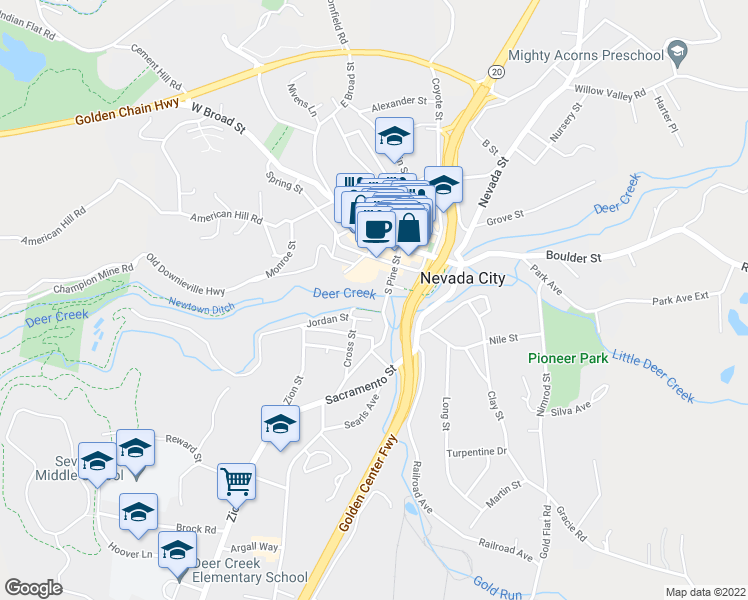
Task: Click school marker near Alexander St
Action: [394, 139]
